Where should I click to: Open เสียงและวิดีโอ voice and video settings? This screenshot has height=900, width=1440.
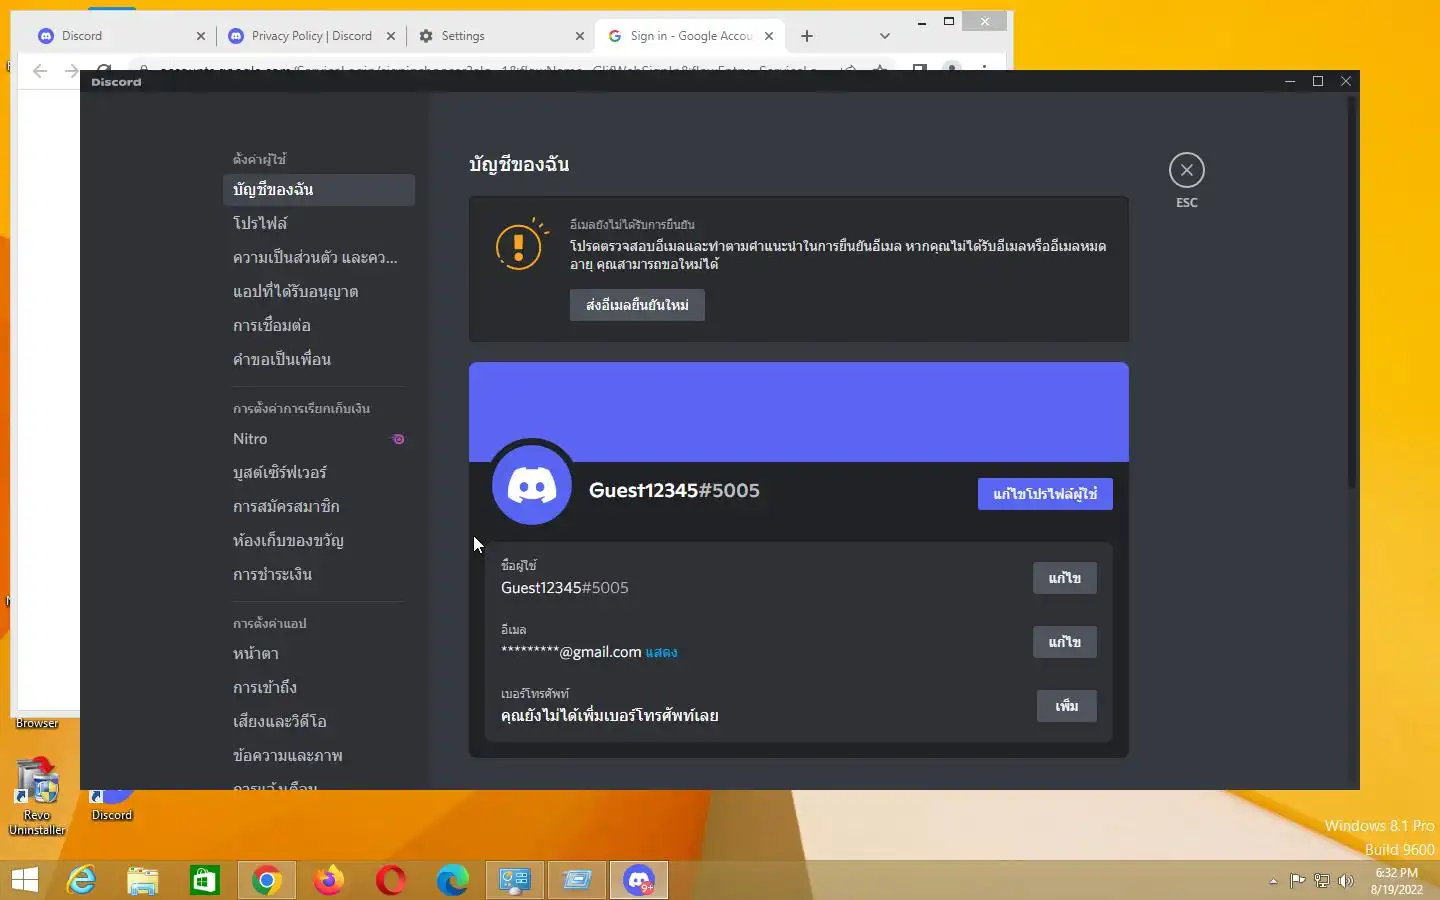pos(319,722)
